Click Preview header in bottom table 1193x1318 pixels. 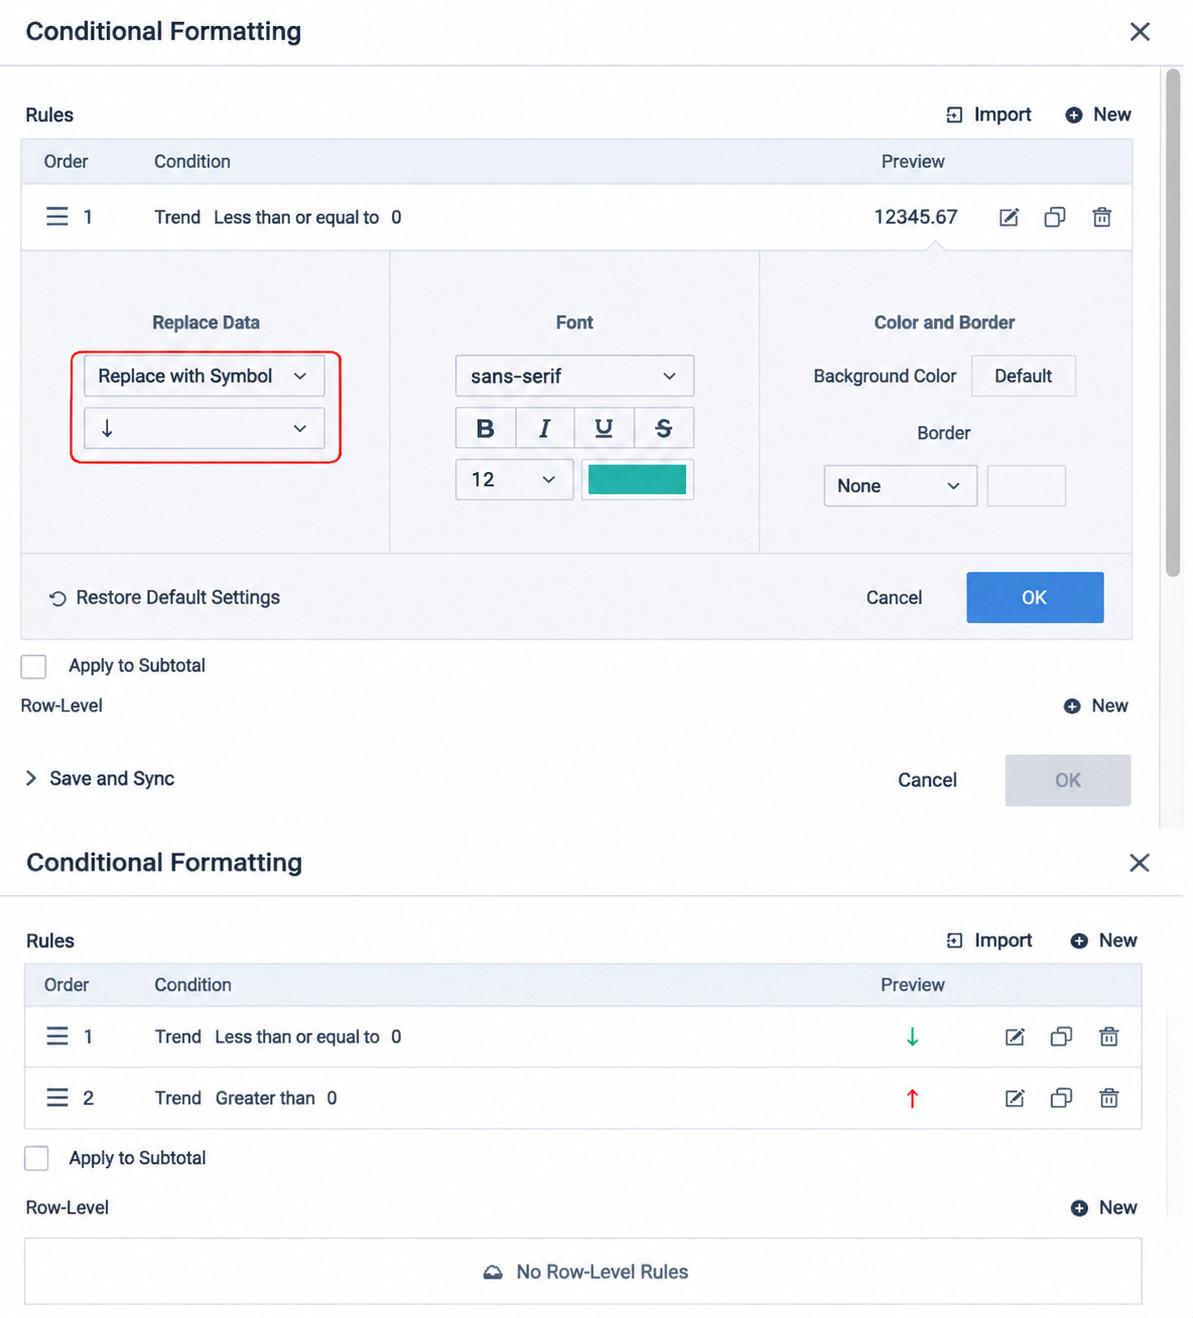click(x=913, y=985)
